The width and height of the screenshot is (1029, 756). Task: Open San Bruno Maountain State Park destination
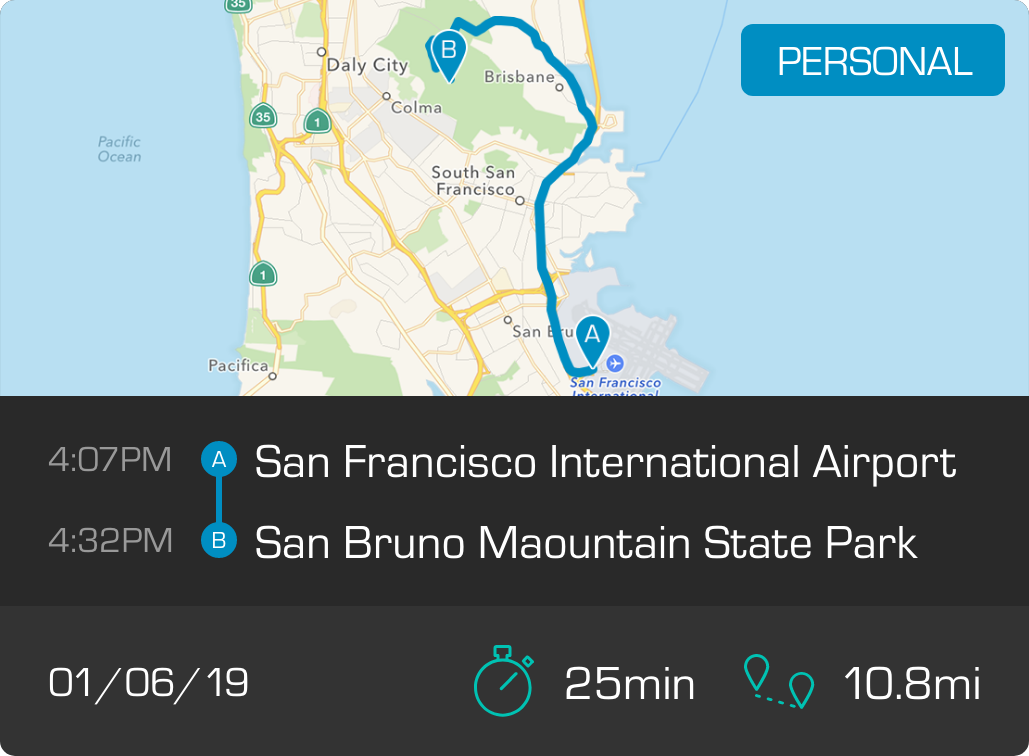click(x=585, y=543)
